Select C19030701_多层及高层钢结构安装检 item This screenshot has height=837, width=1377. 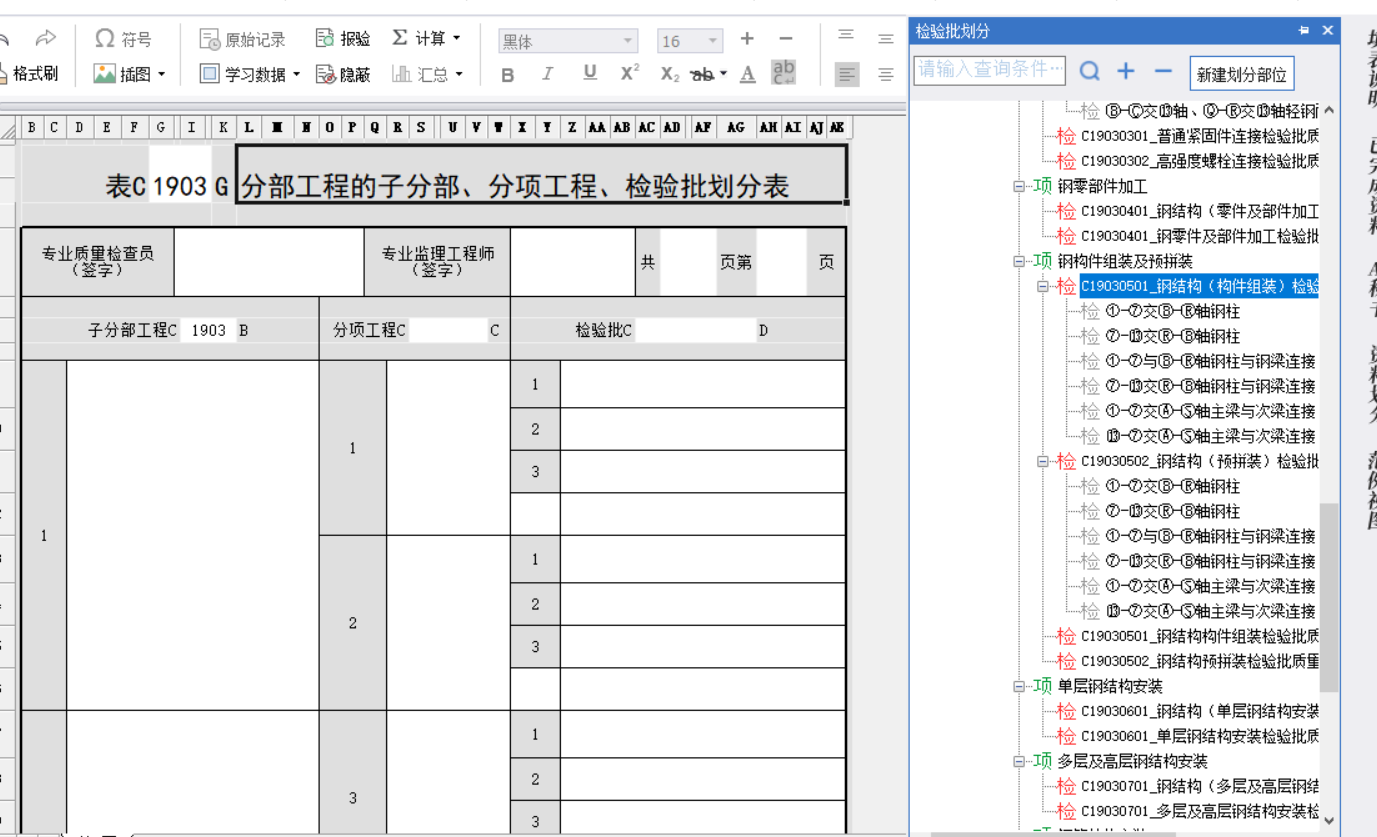1199,811
